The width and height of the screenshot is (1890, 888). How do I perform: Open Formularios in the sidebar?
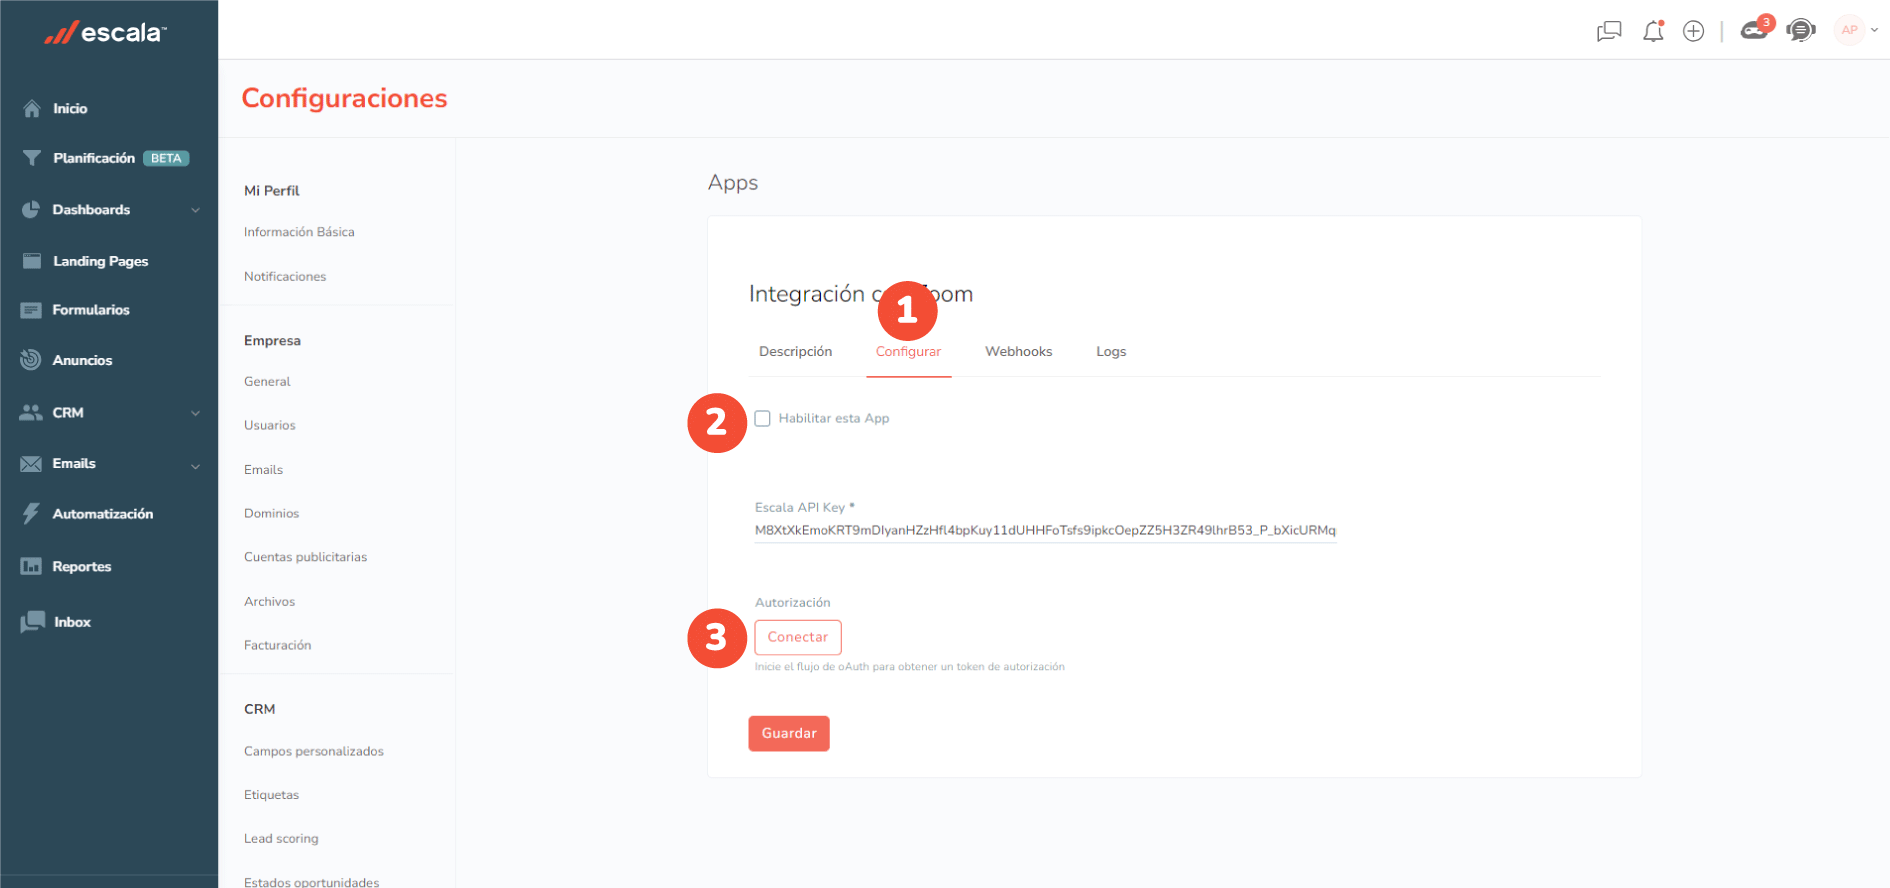[91, 310]
